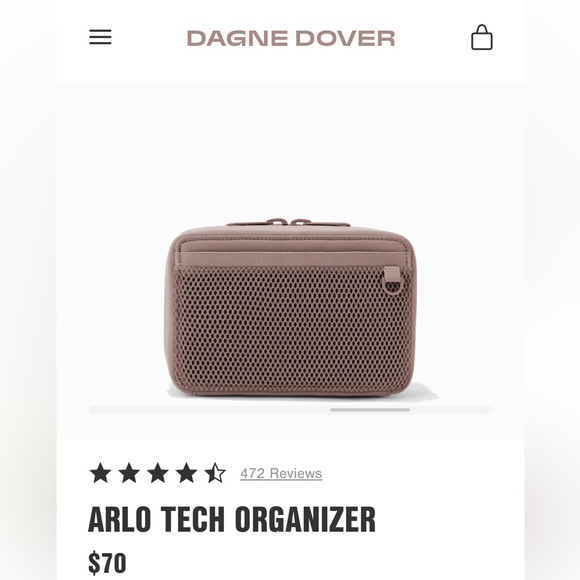Tap the mesh pocket on the pouch
The width and height of the screenshot is (580, 580).
pyautogui.click(x=290, y=329)
